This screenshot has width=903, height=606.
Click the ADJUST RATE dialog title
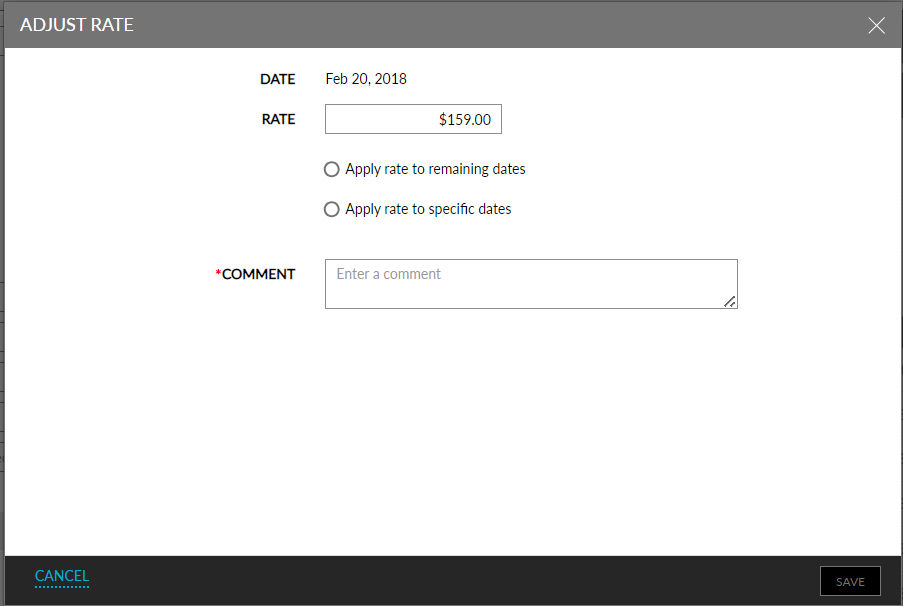[77, 25]
